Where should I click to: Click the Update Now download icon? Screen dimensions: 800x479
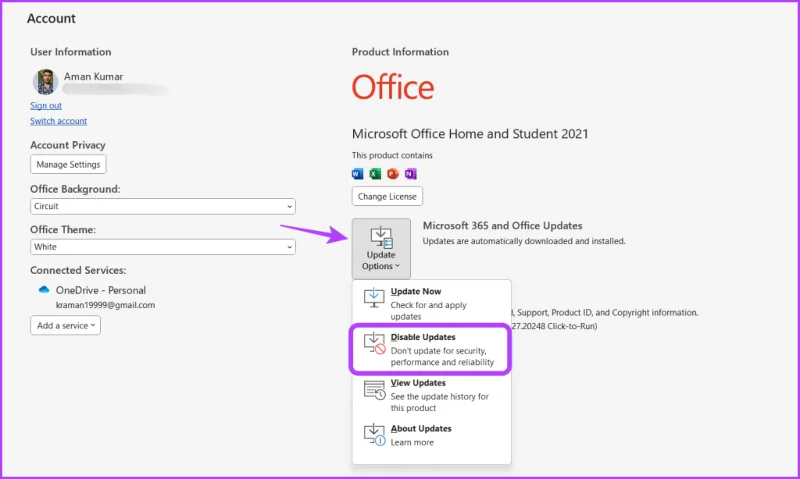[374, 297]
